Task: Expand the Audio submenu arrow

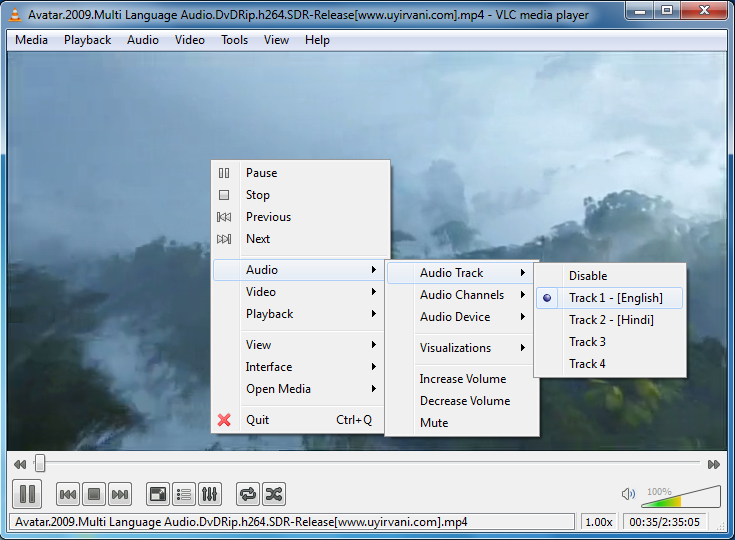Action: 374,270
